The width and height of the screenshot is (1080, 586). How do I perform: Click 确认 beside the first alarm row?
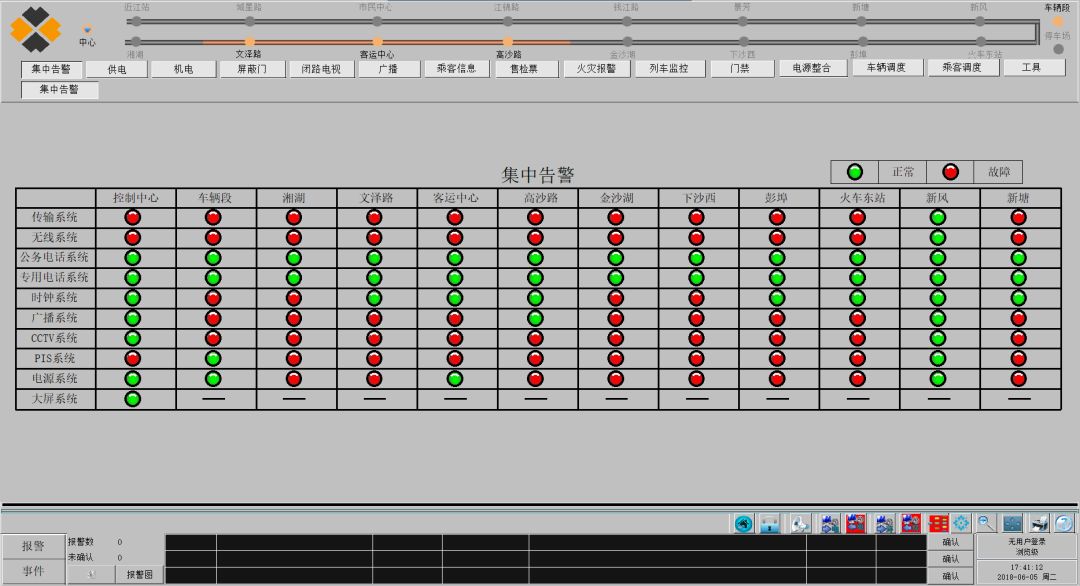click(951, 542)
